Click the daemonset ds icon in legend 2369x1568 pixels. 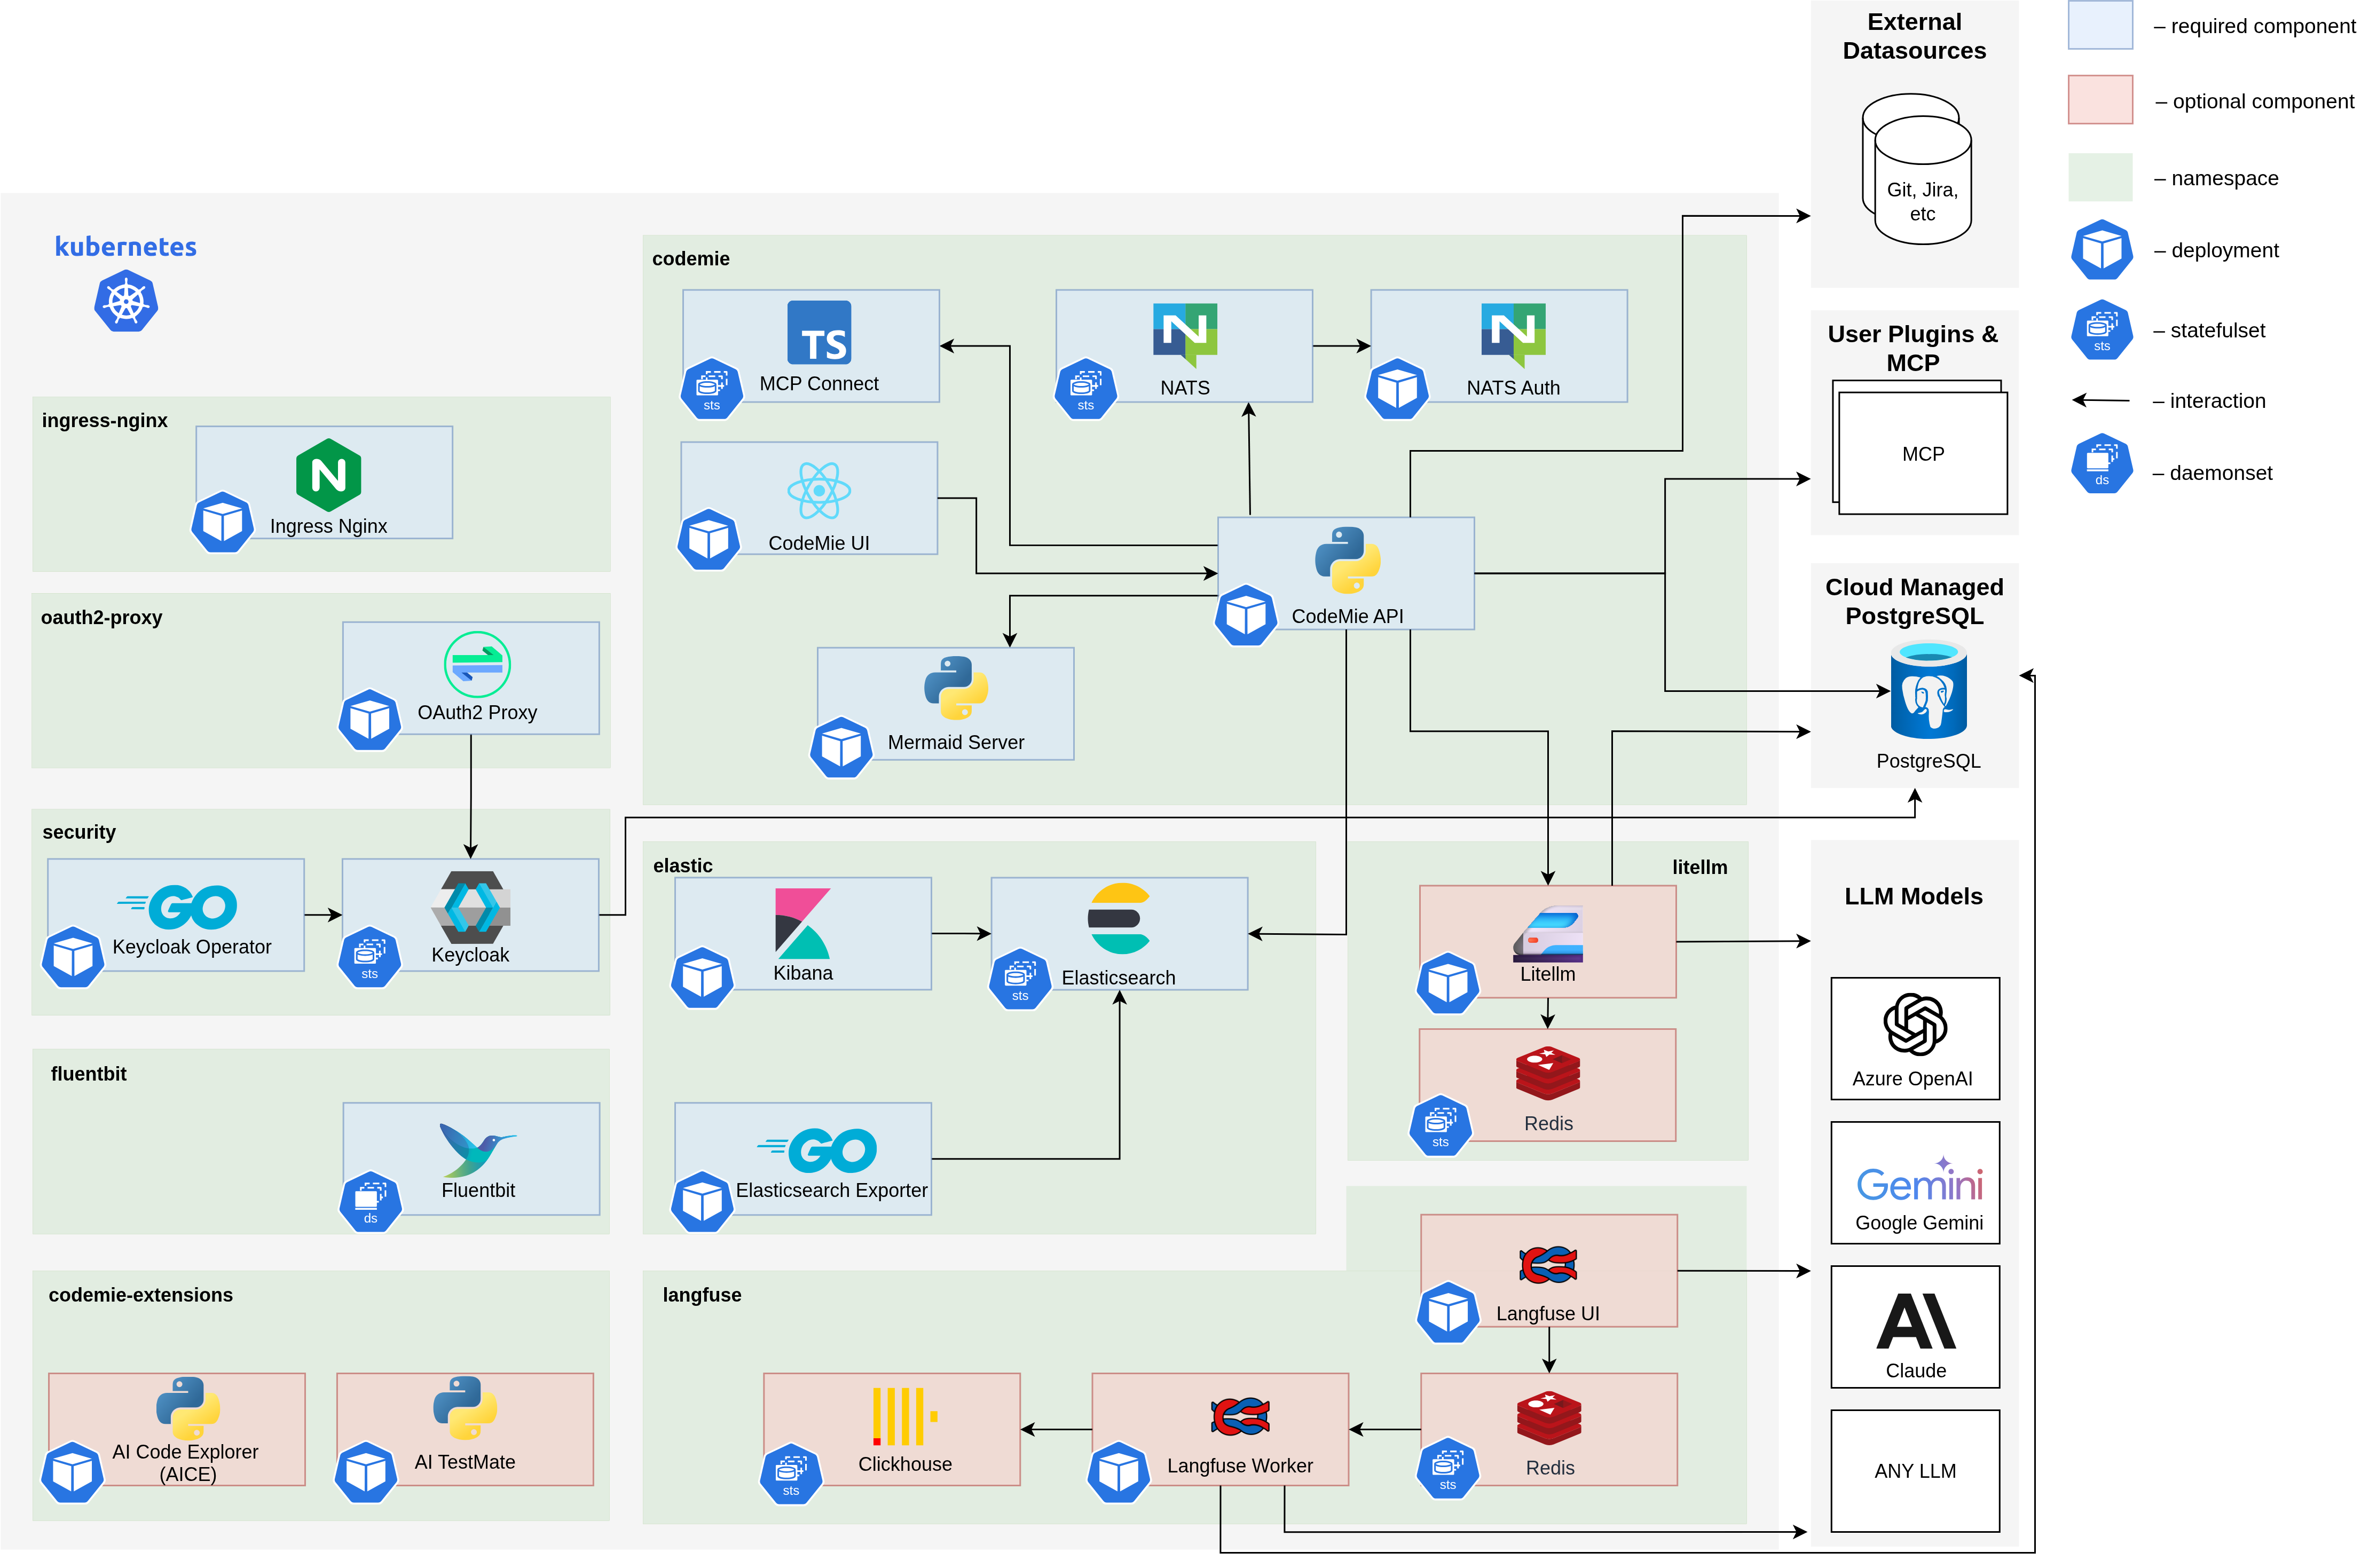click(2102, 463)
